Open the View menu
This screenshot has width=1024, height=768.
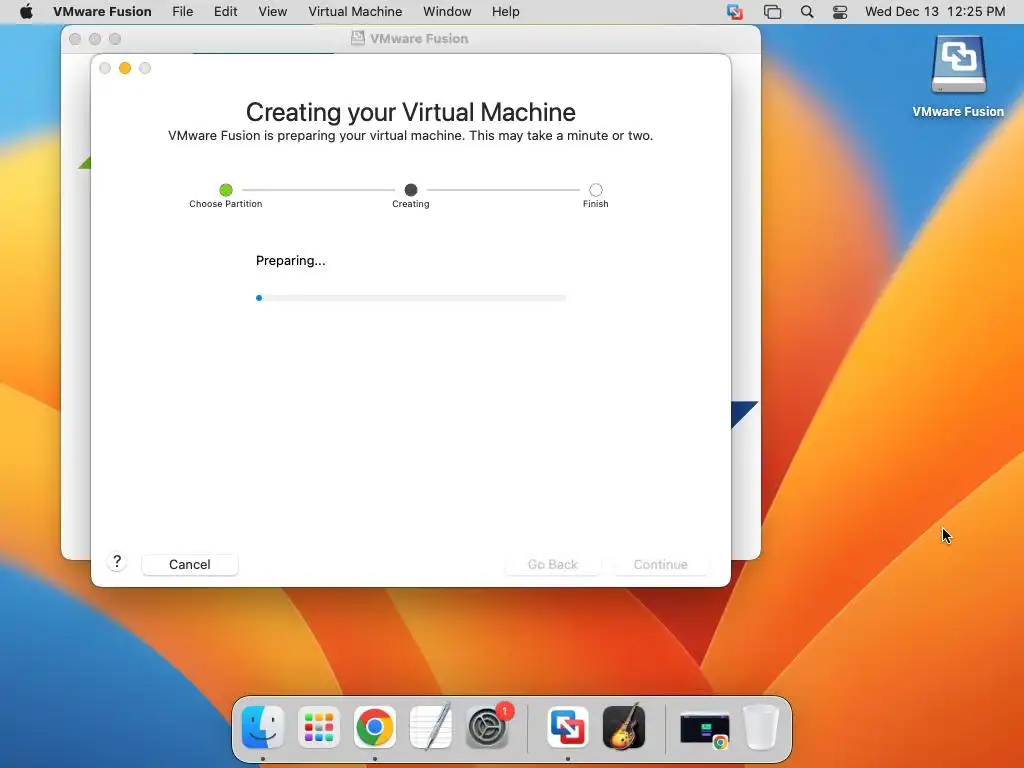(x=272, y=12)
